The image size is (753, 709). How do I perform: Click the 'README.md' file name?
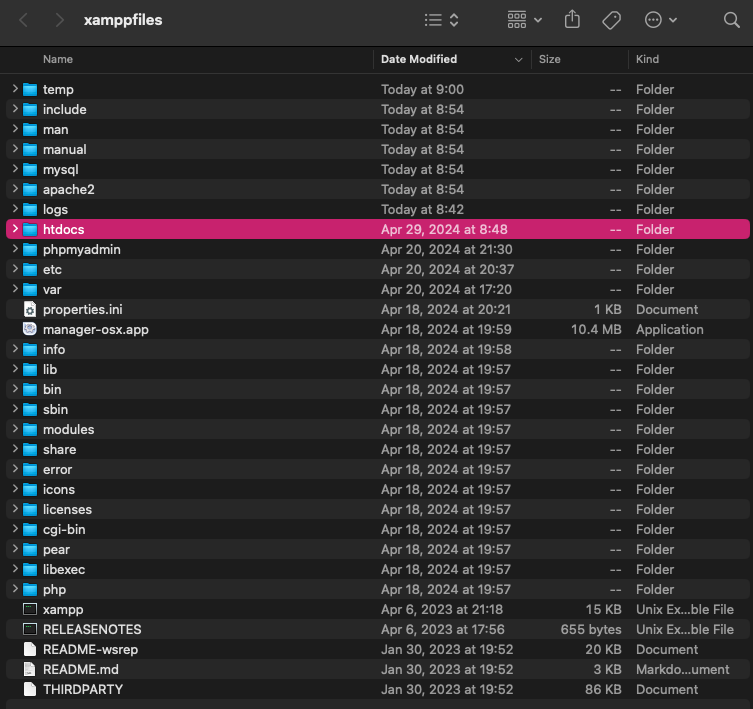(81, 669)
